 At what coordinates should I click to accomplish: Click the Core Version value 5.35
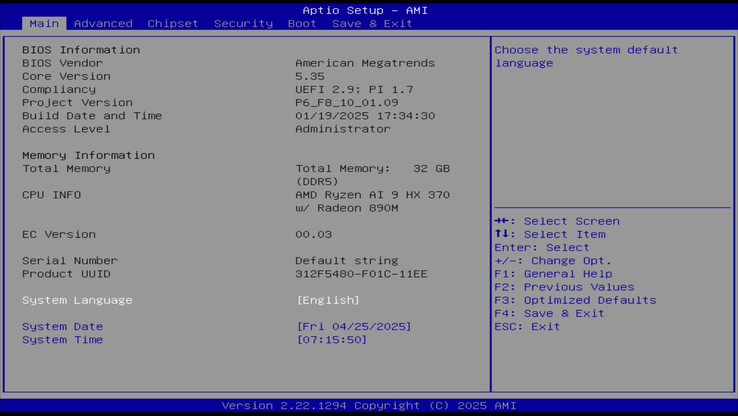point(310,76)
